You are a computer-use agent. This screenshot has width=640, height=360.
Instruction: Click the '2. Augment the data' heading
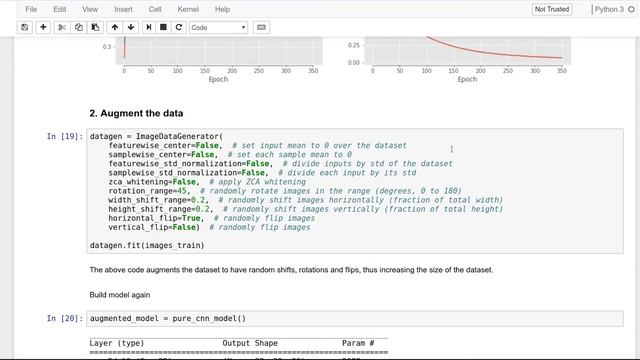(x=136, y=113)
